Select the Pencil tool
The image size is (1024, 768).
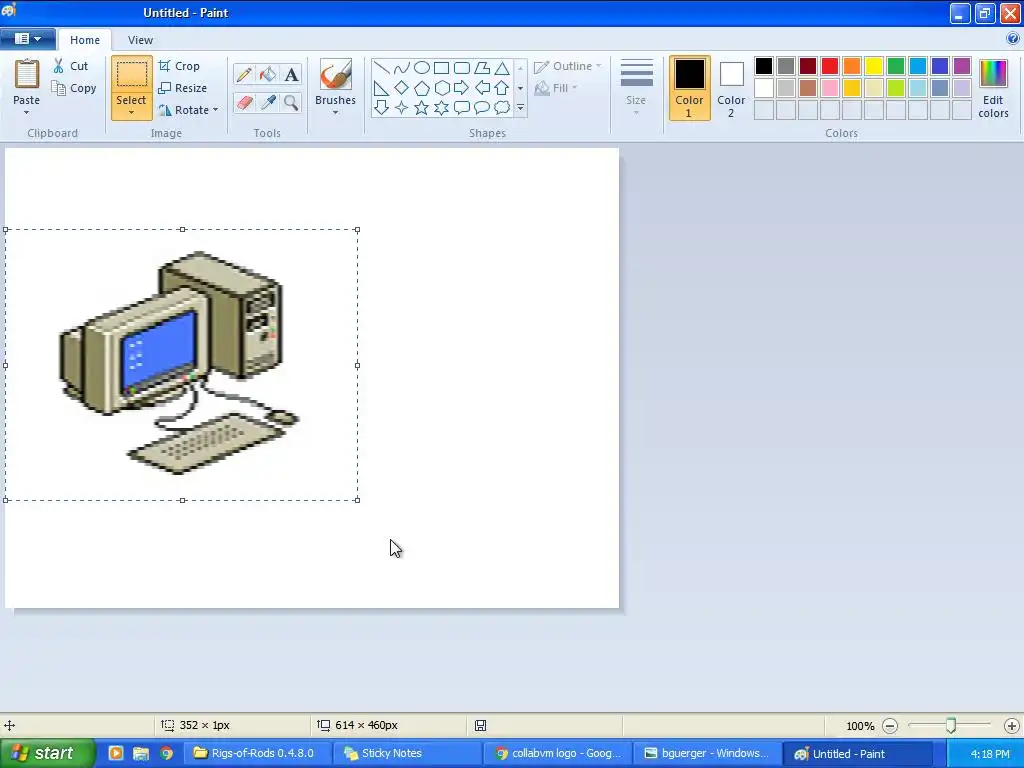click(244, 74)
